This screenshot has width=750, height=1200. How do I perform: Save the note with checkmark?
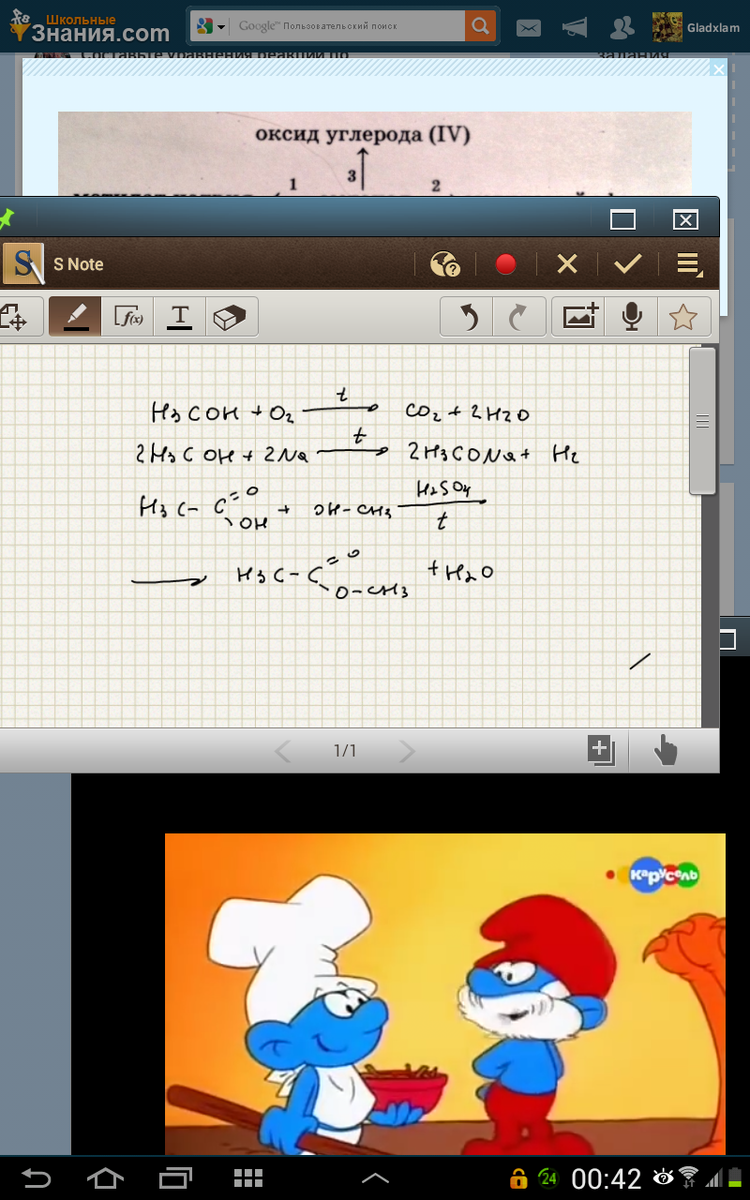click(x=628, y=264)
